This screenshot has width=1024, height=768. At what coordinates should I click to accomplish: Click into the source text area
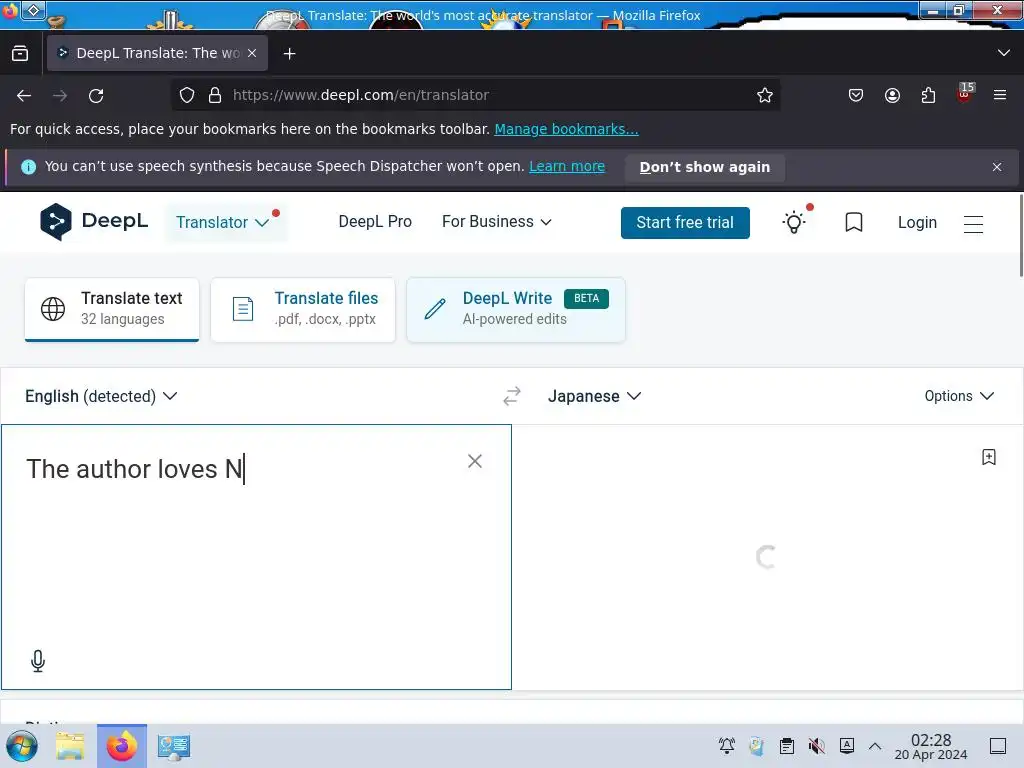(x=256, y=556)
